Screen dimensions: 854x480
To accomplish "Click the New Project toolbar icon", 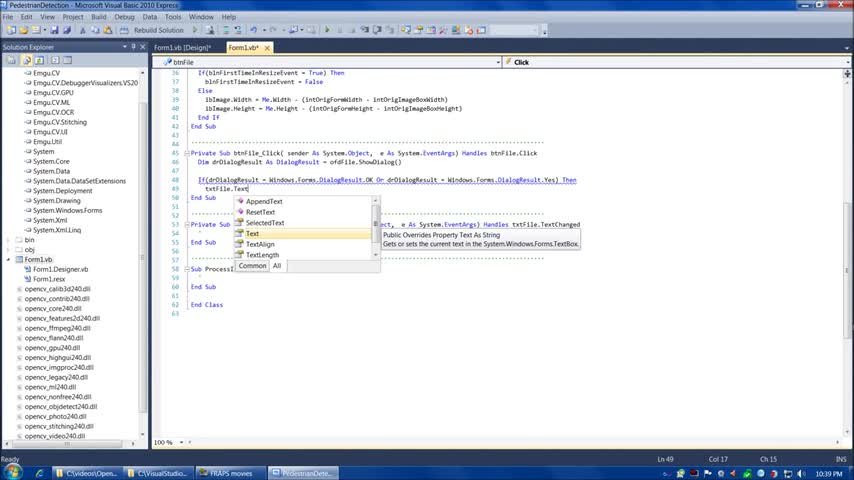I will pyautogui.click(x=11, y=31).
